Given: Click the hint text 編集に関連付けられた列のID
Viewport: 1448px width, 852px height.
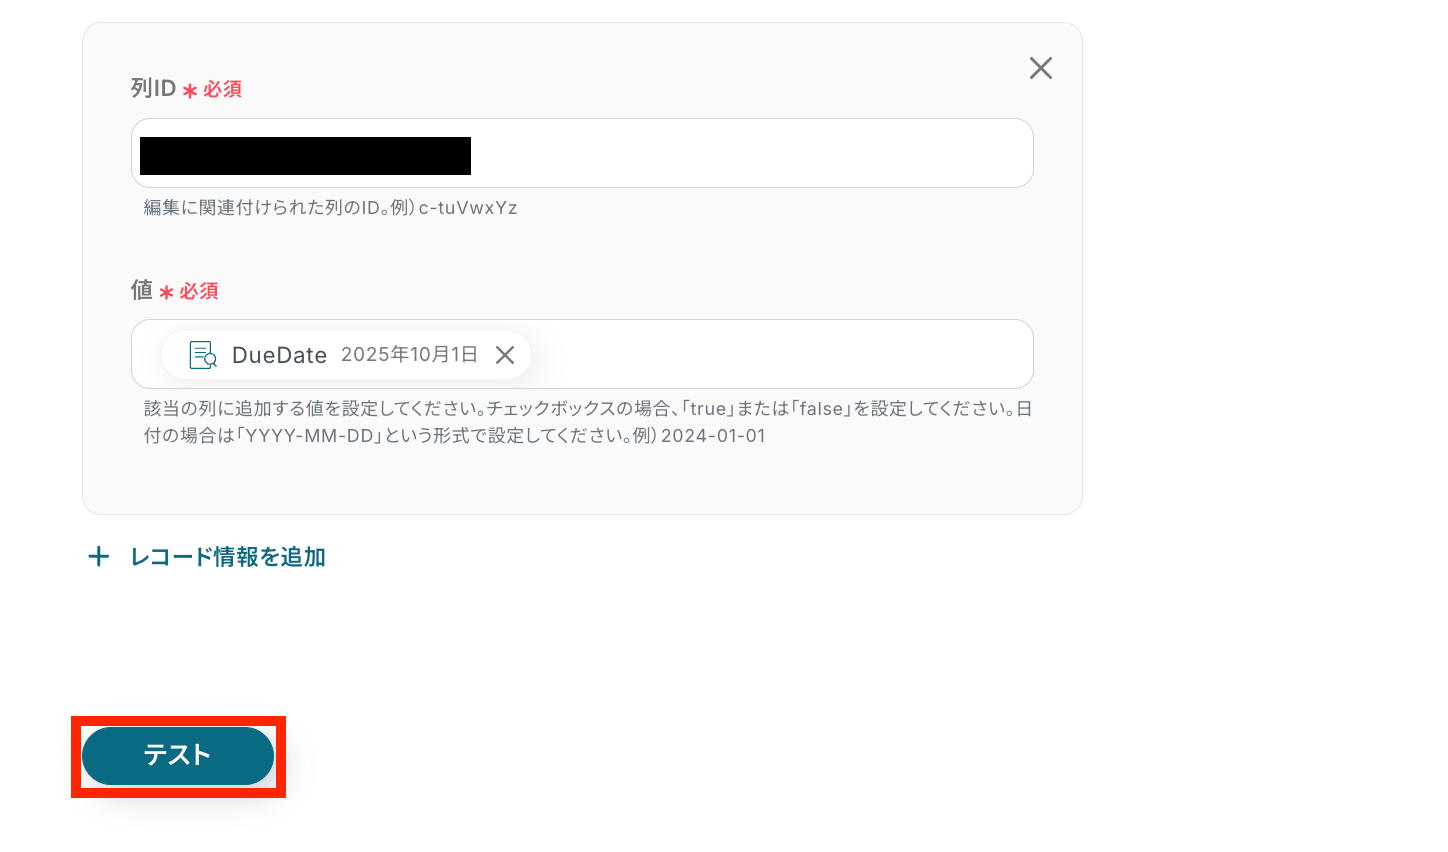Looking at the screenshot, I should point(330,208).
